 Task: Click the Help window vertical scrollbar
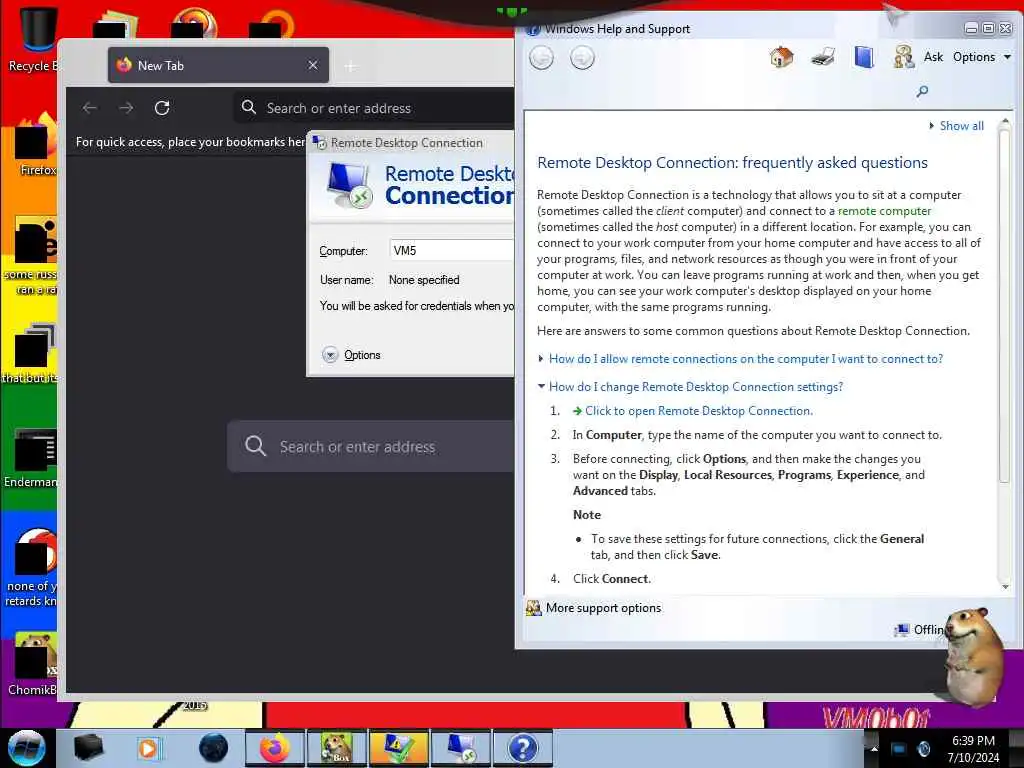pyautogui.click(x=1004, y=307)
